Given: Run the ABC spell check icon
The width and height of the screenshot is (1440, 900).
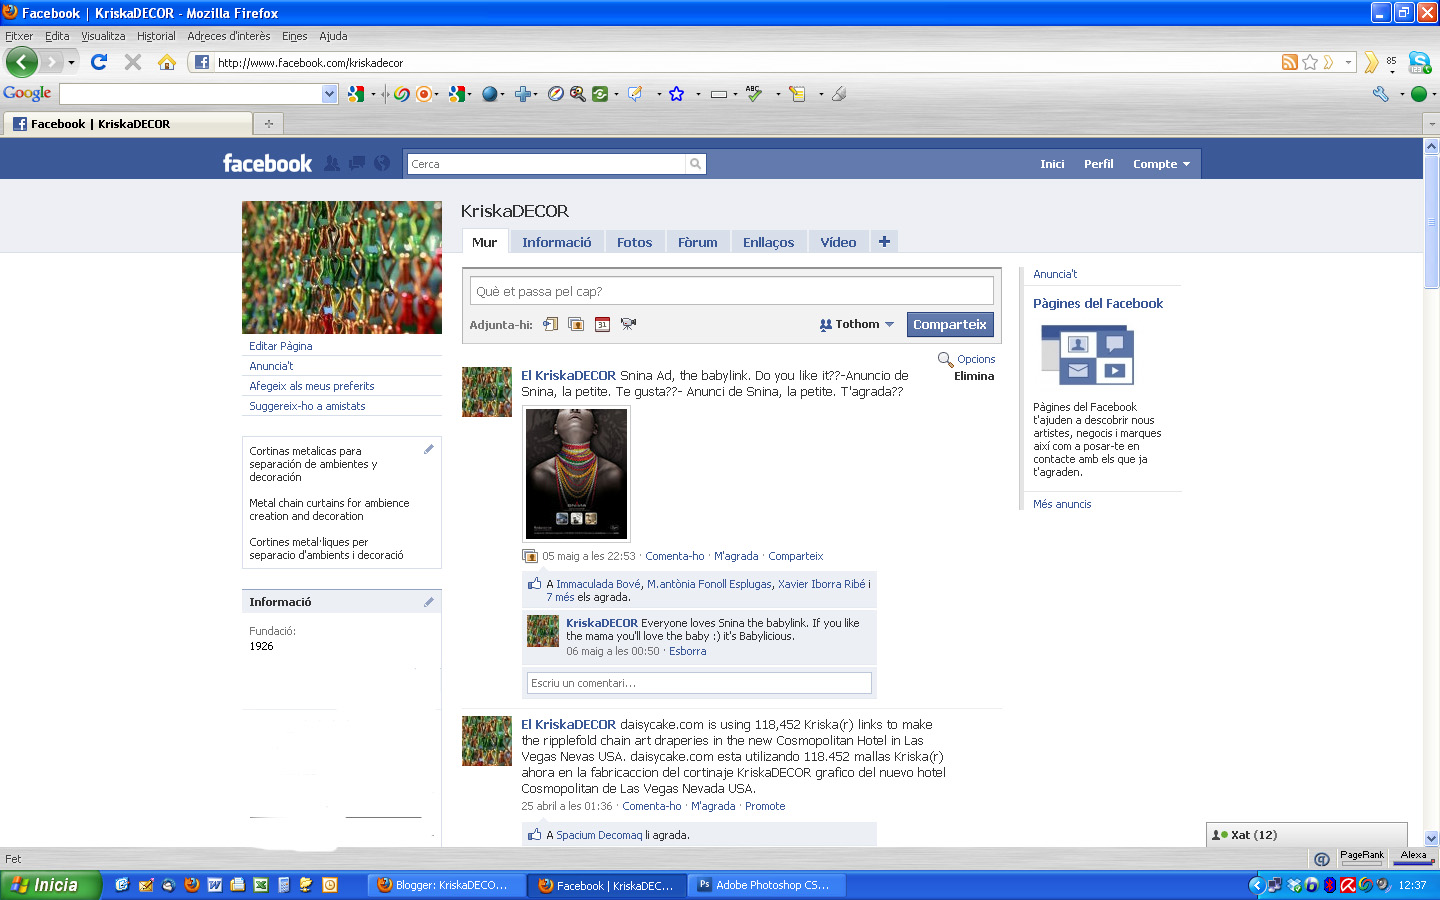Looking at the screenshot, I should point(754,94).
